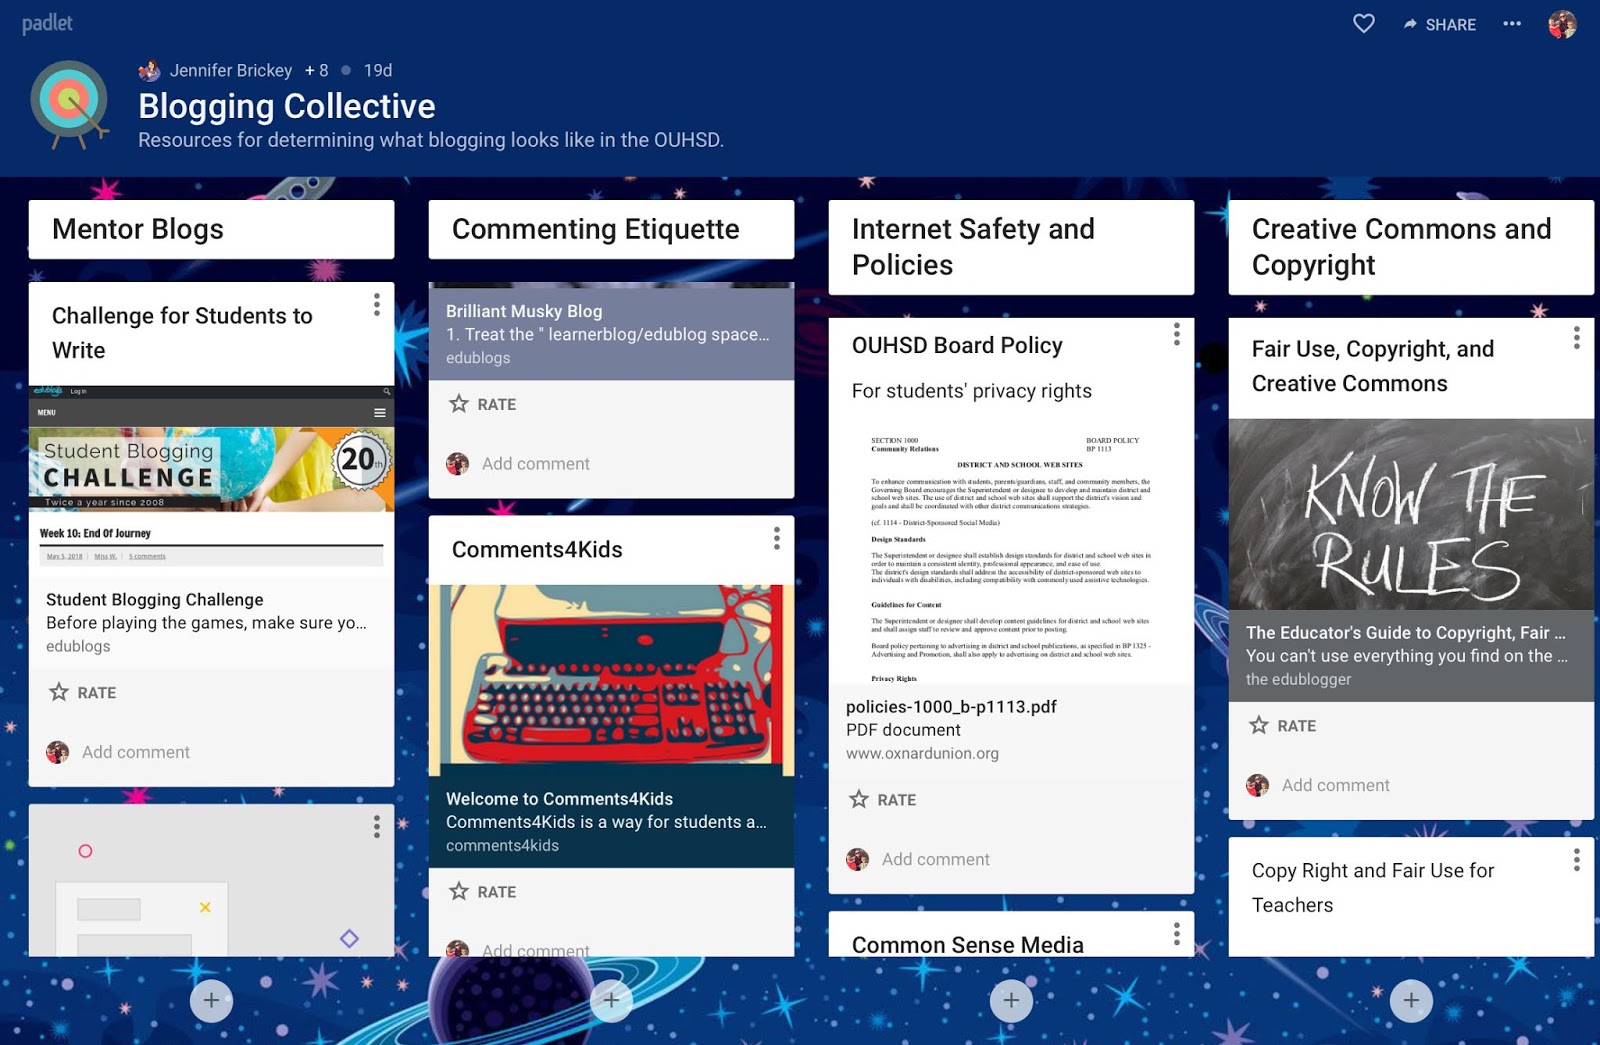Open the Brilliant Musky Blog link
1600x1045 pixels.
tap(611, 333)
